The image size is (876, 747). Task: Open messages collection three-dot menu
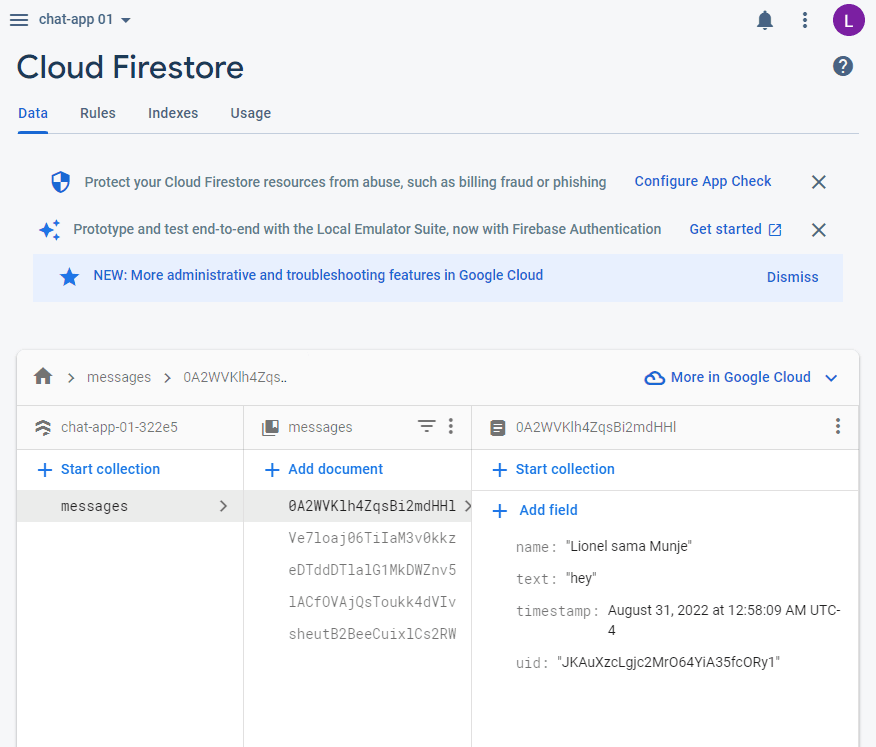[451, 427]
